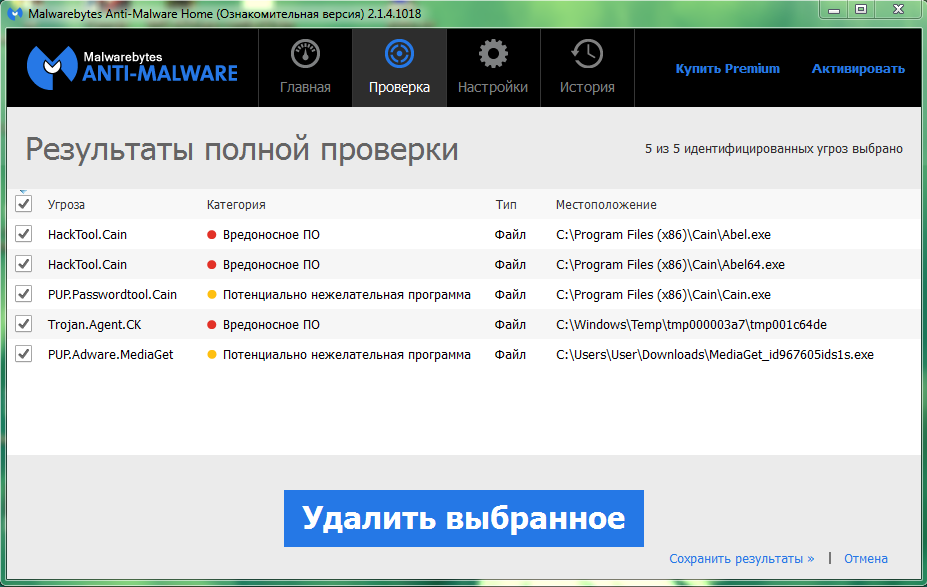The width and height of the screenshot is (927, 587).
Task: Open the Настройки gear icon
Action: (x=492, y=54)
